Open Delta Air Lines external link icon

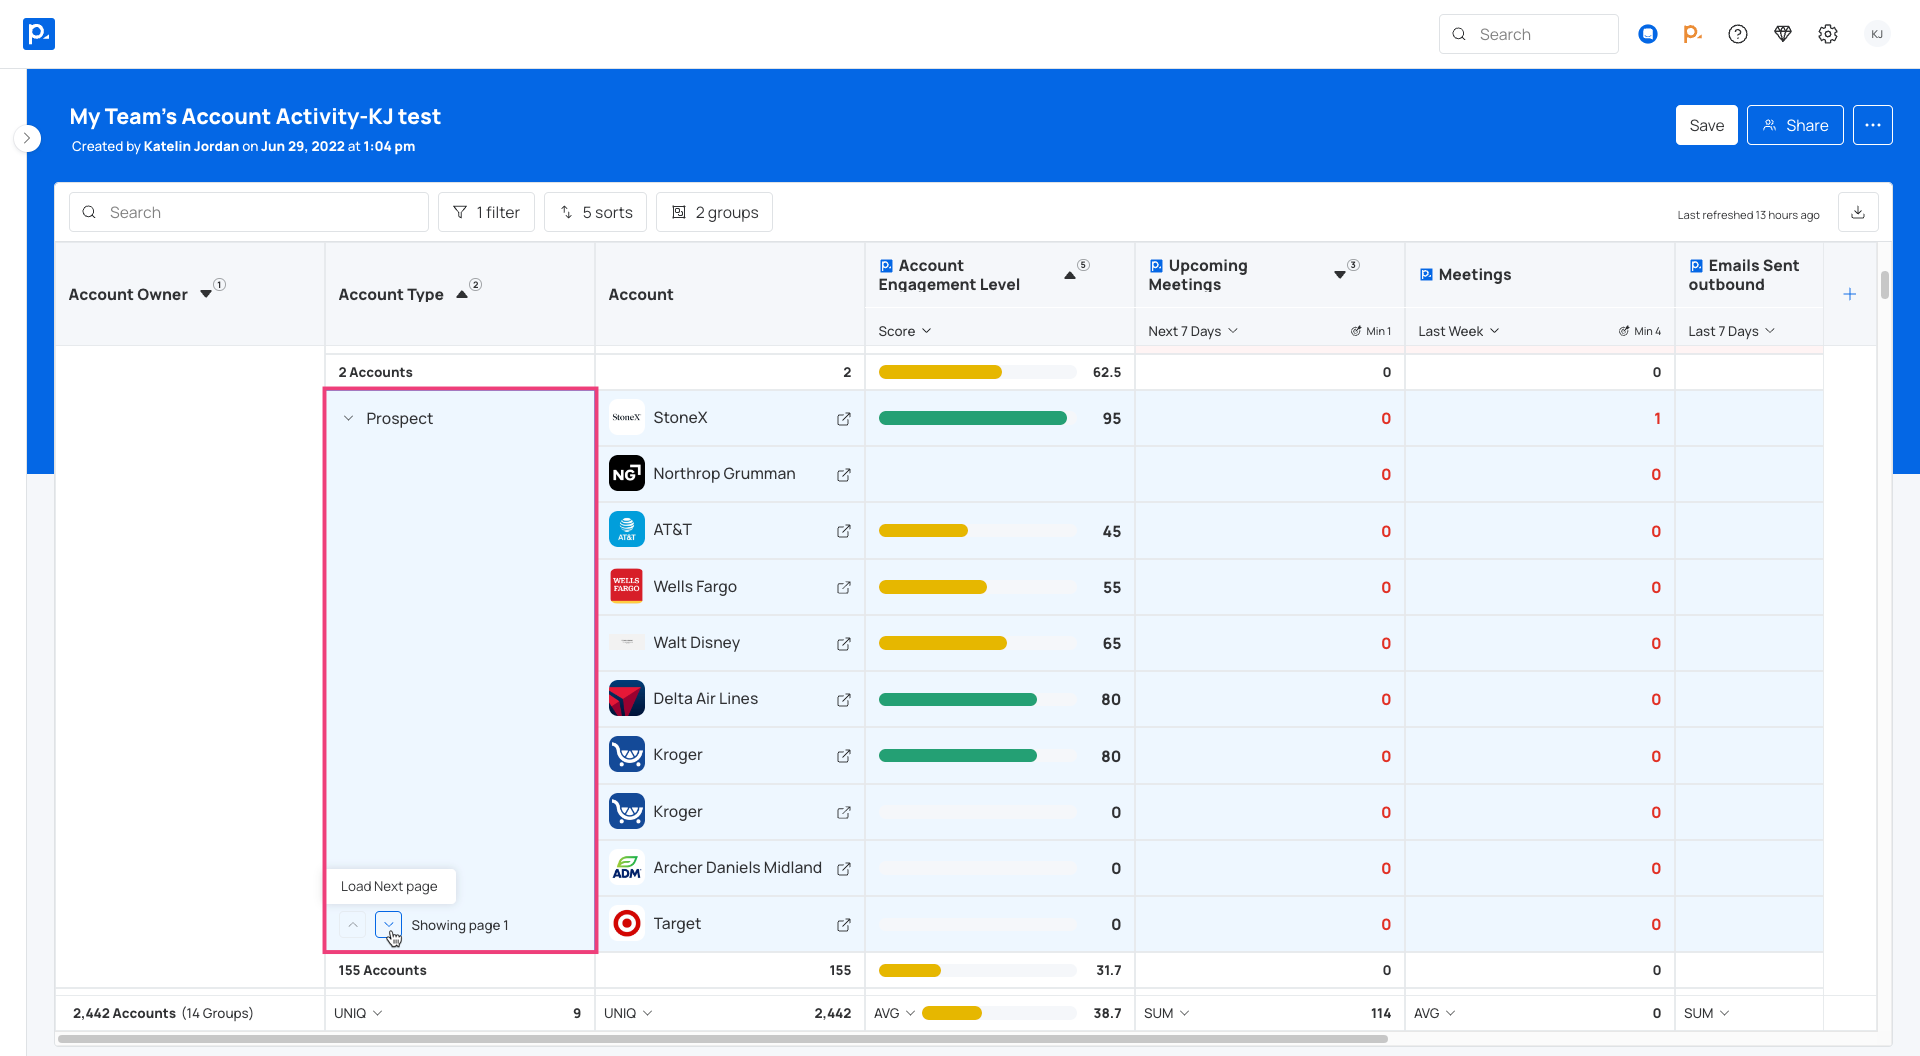(x=844, y=700)
